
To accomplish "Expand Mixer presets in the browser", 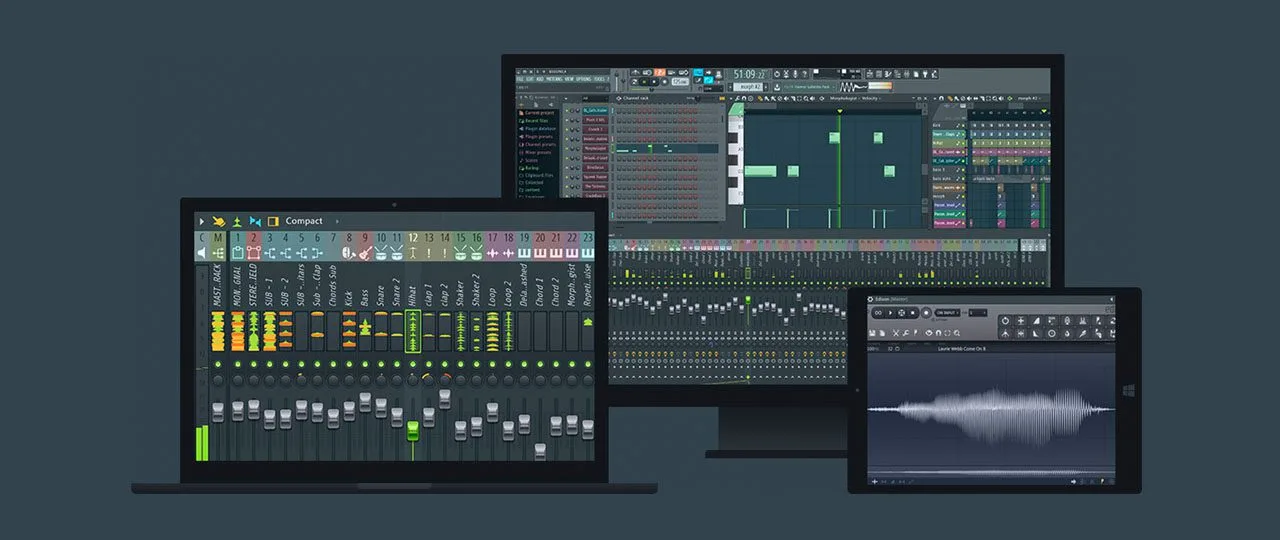I will tap(535, 152).
